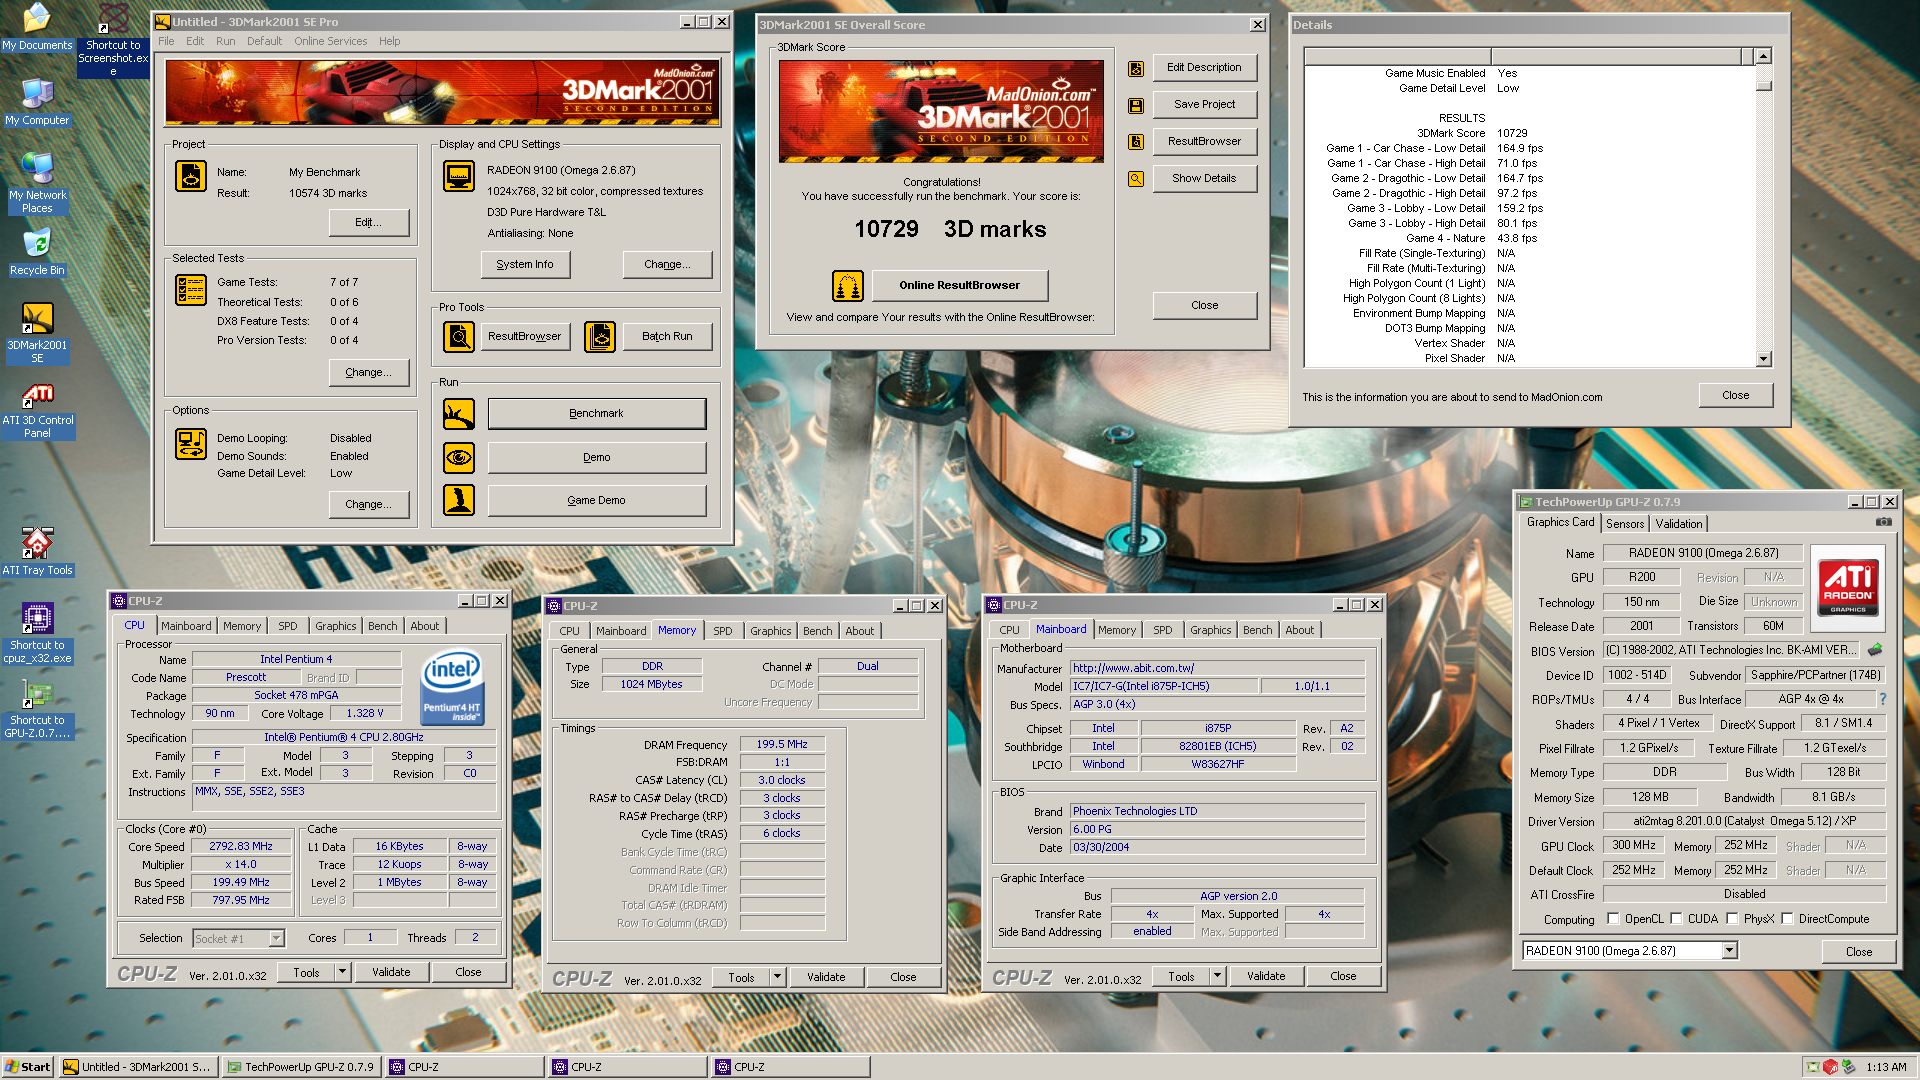The height and width of the screenshot is (1080, 1920).
Task: Click the Start button
Action: (28, 1067)
